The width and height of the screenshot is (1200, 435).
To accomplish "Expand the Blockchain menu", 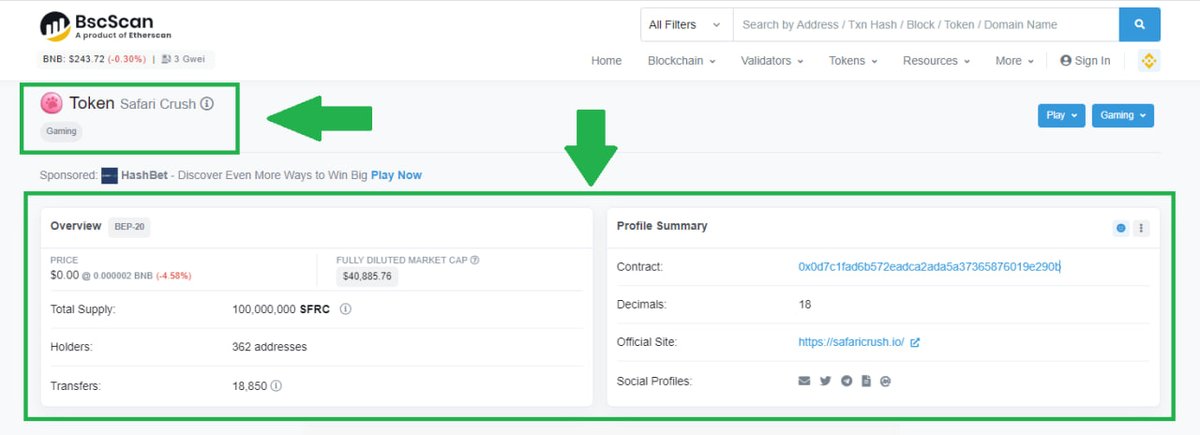I will coord(682,61).
